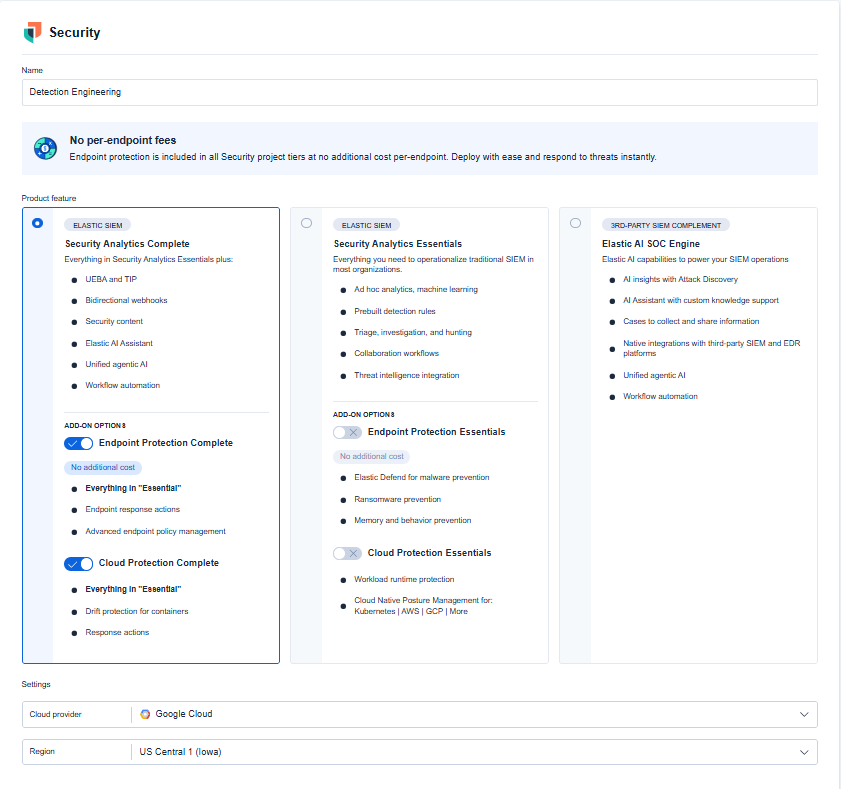Click the Cloud Protection Essentials label
Viewport: 841px width, 789px height.
pos(429,553)
